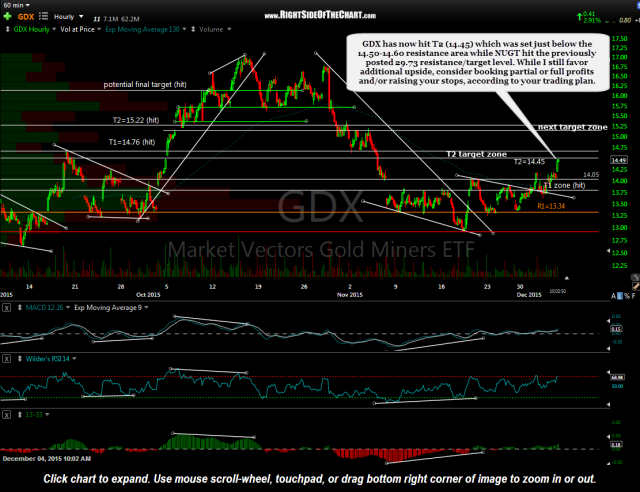Viewport: 640px width, 492px height.
Task: Click the Dec 2015 date label
Action: coord(529,295)
